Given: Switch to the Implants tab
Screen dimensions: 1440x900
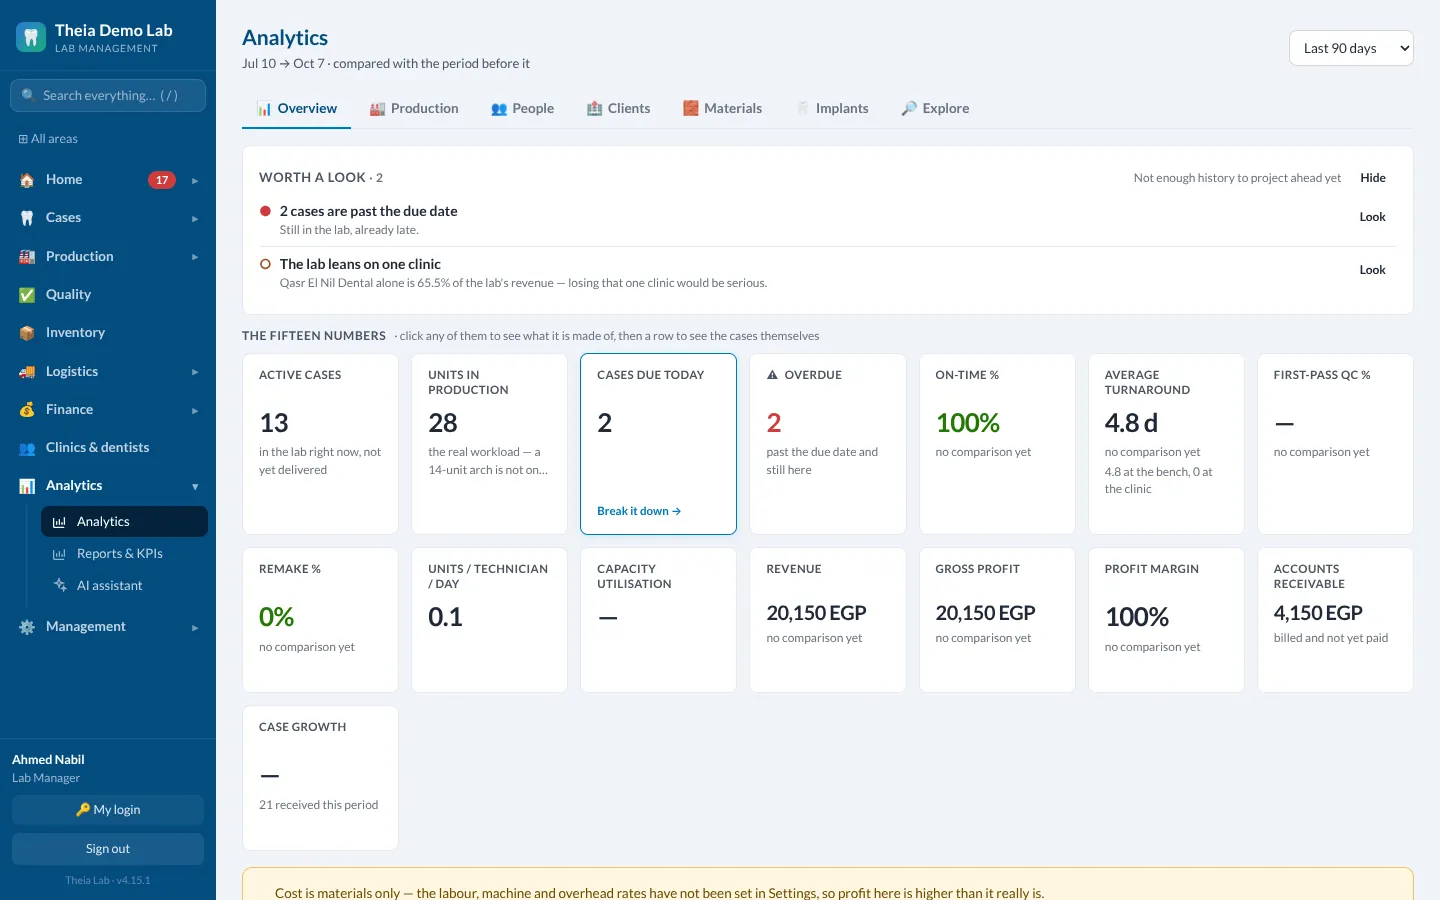Looking at the screenshot, I should 832,108.
